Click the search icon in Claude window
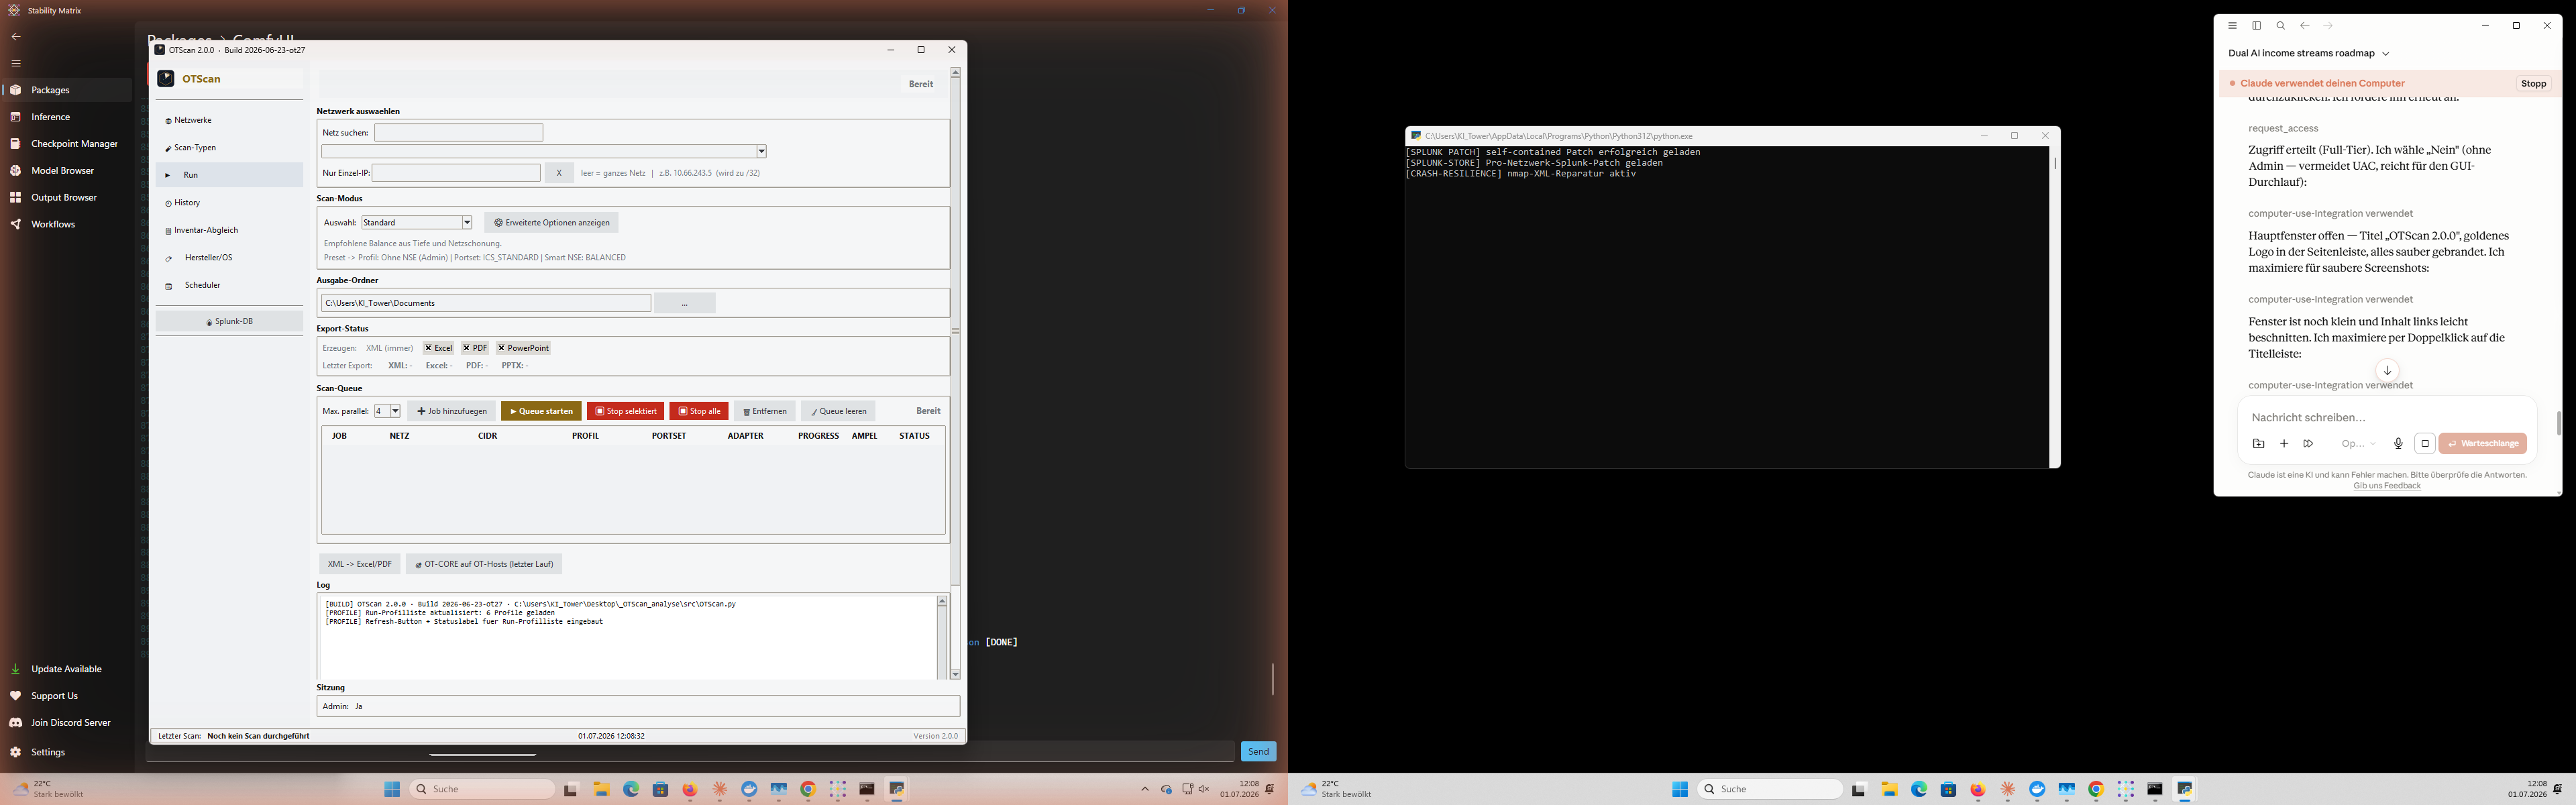 (2281, 26)
